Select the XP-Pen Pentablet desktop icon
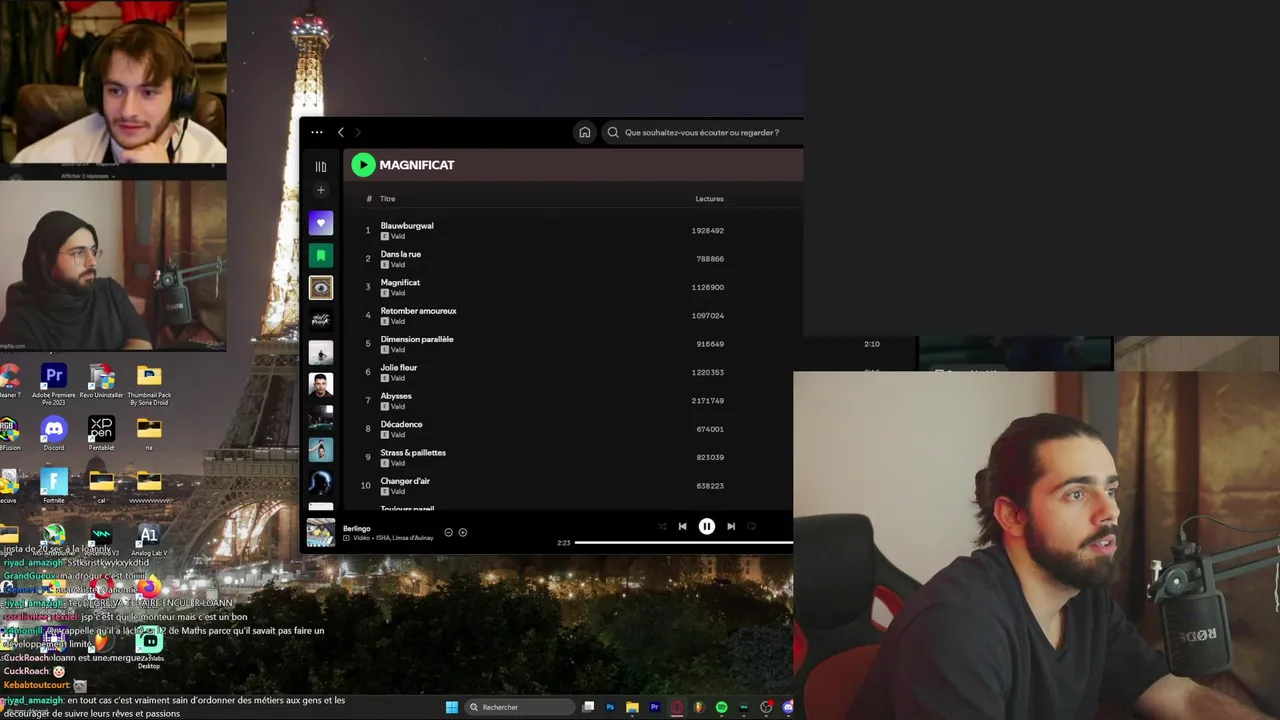Screen dimensions: 1280x720 pos(101,433)
